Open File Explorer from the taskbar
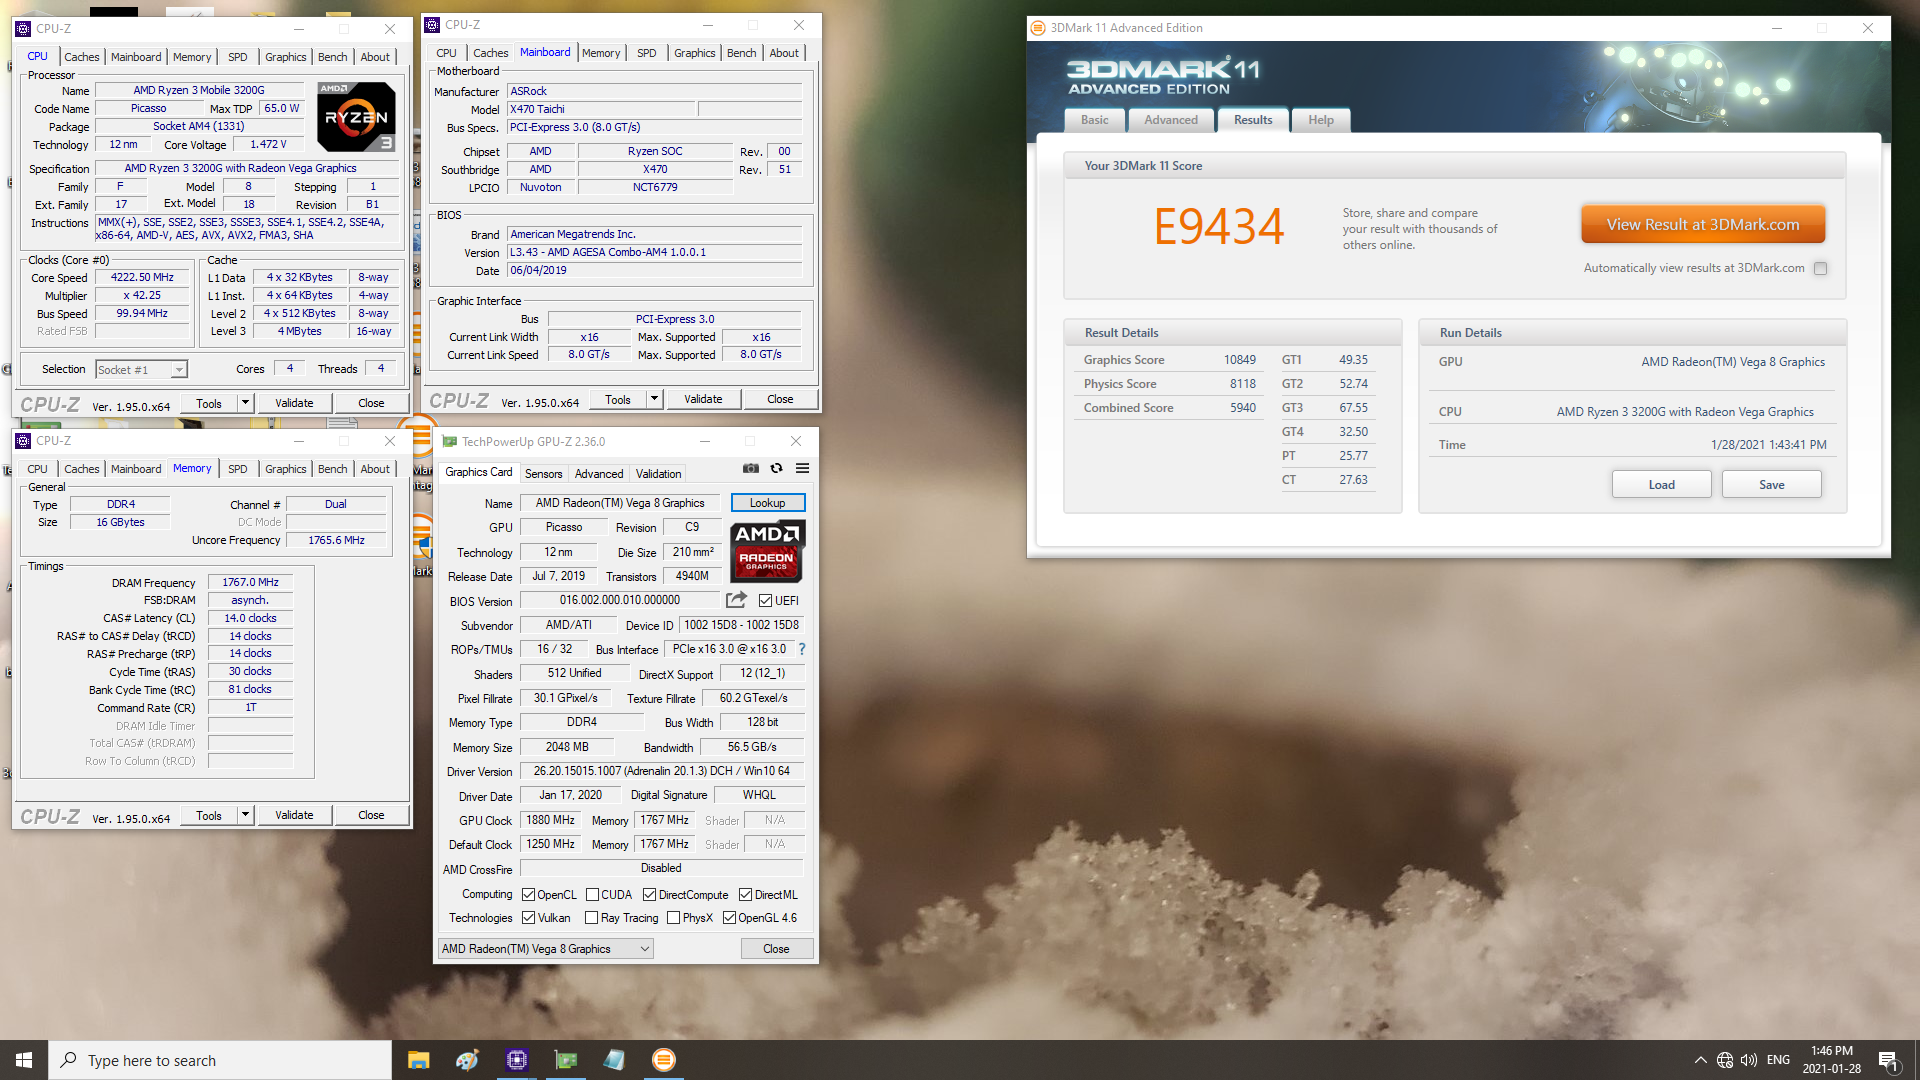The height and width of the screenshot is (1080, 1920). coord(419,1060)
